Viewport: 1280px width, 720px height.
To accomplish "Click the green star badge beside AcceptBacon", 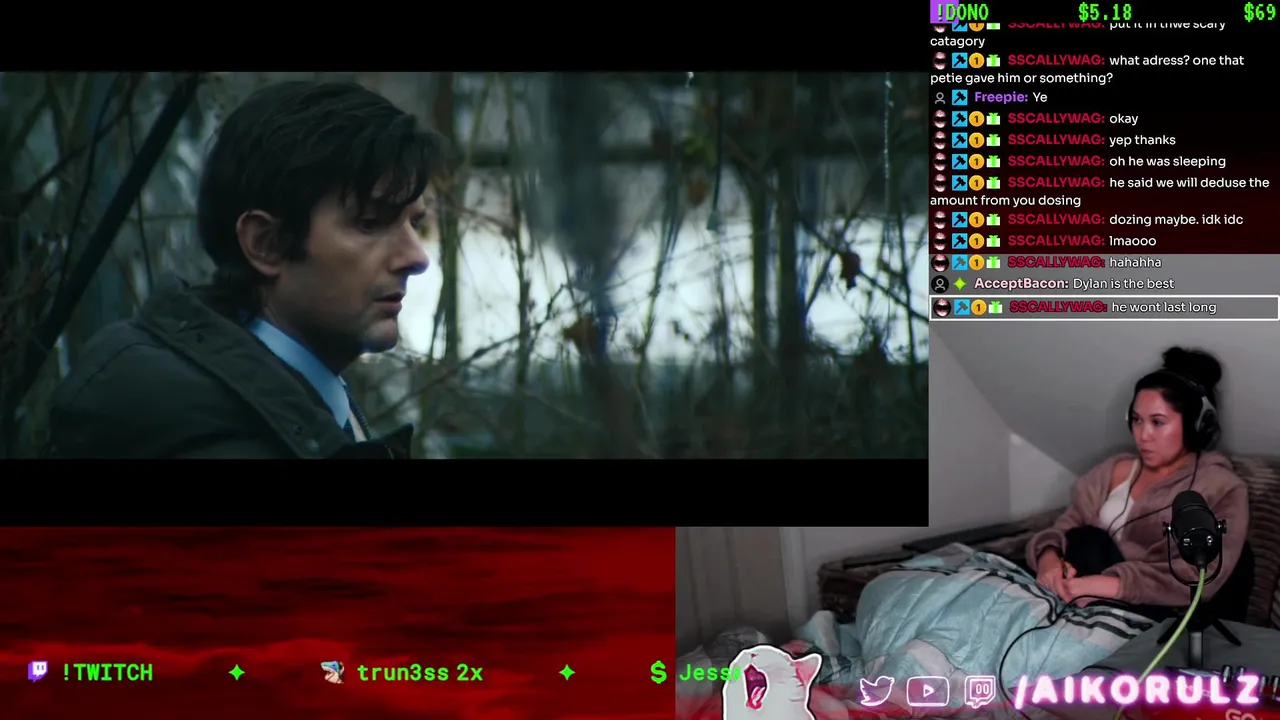I will point(959,284).
